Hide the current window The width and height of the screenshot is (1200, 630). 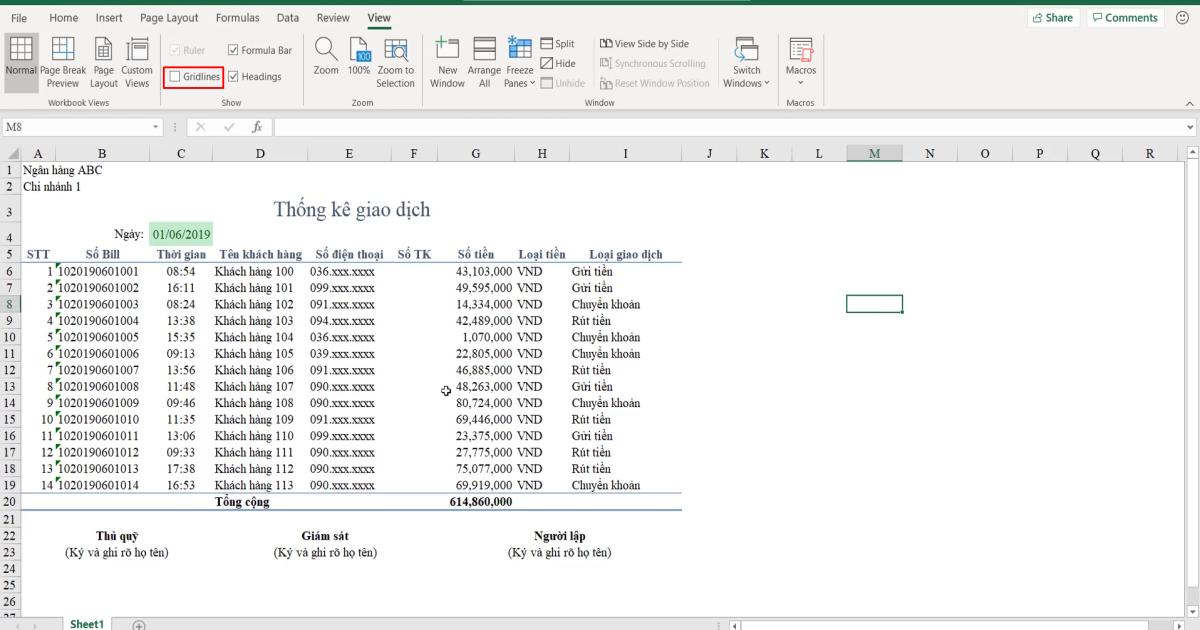(557, 62)
